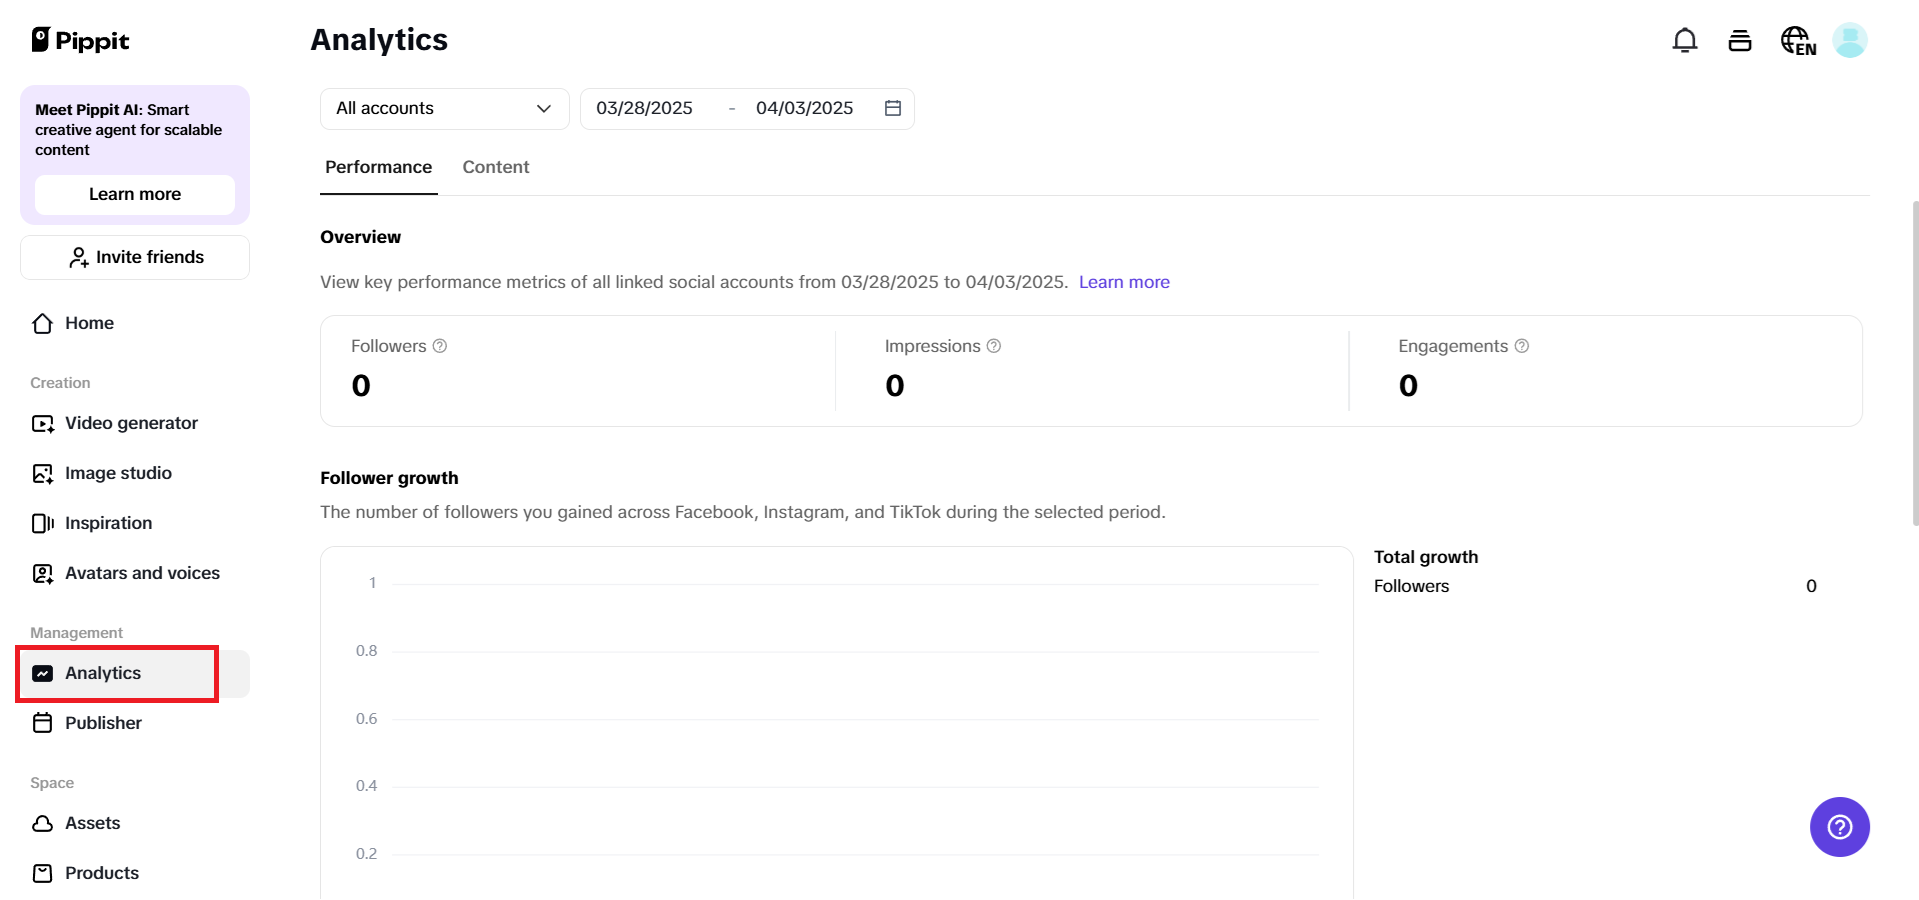This screenshot has height=900, width=1919.
Task: Open the Learn more overview link
Action: point(1124,282)
